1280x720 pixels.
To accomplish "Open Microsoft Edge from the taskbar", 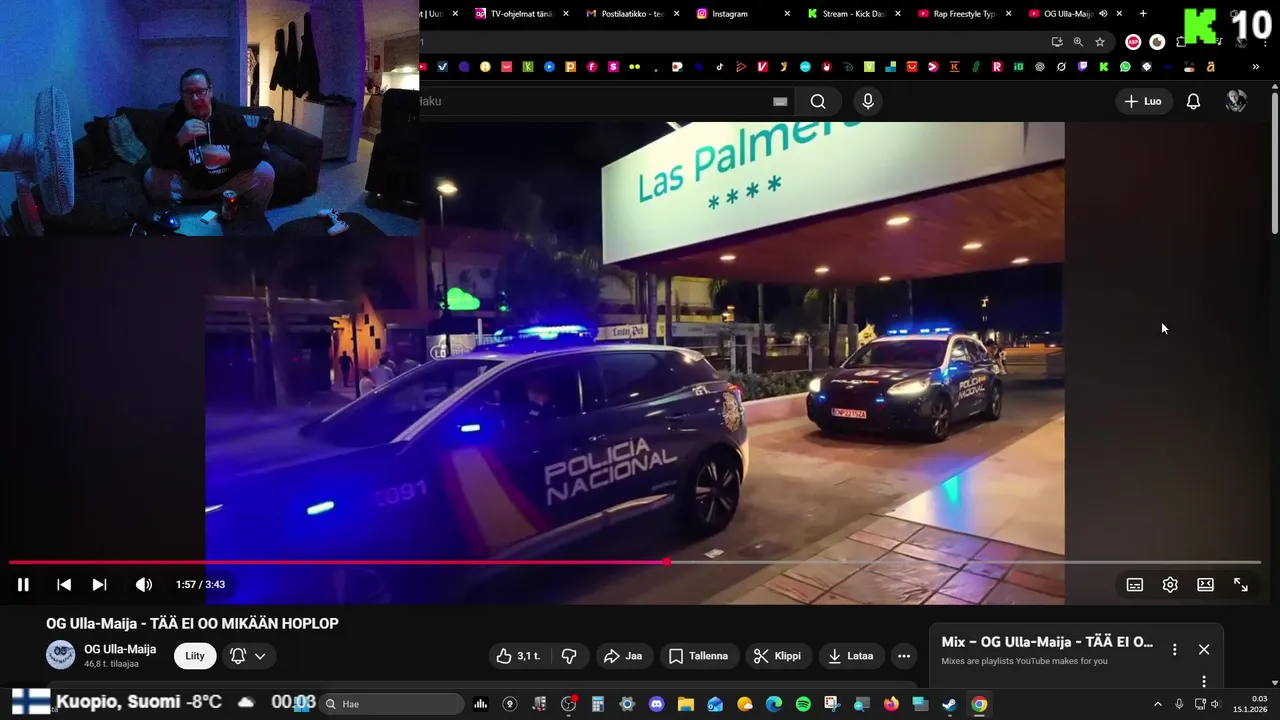I will (x=773, y=704).
